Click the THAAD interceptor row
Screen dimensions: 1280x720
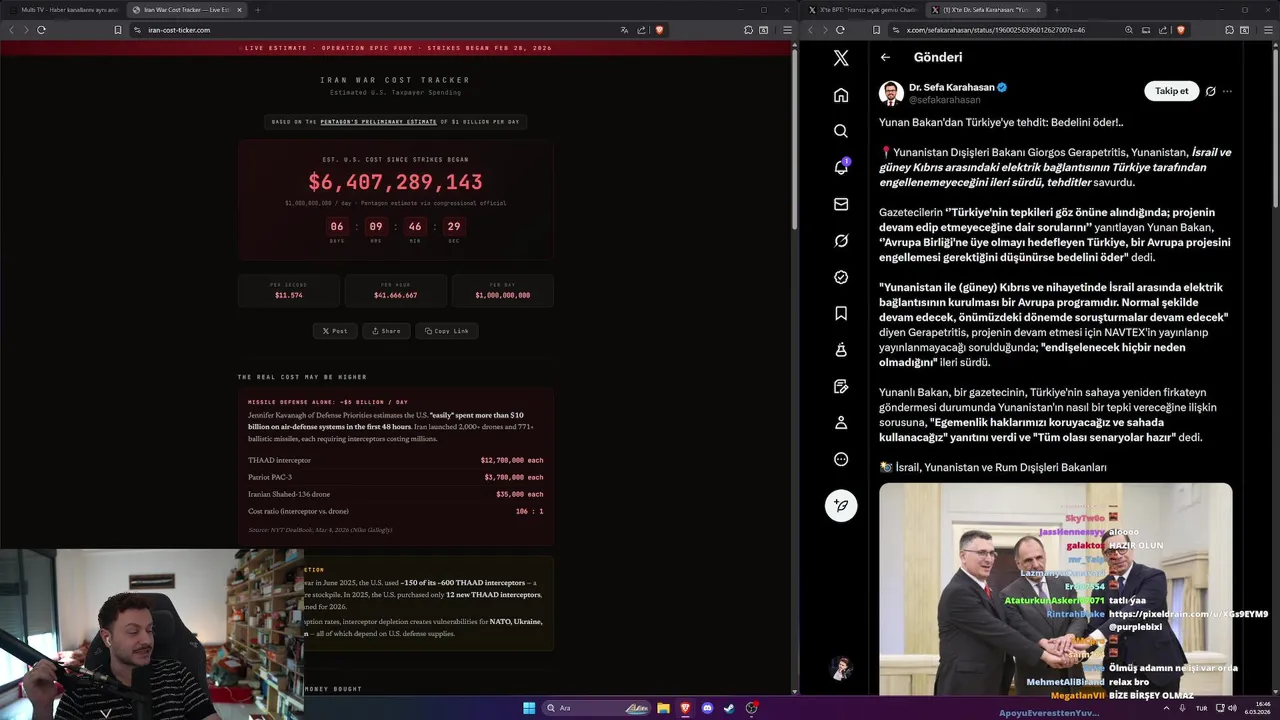tap(396, 460)
